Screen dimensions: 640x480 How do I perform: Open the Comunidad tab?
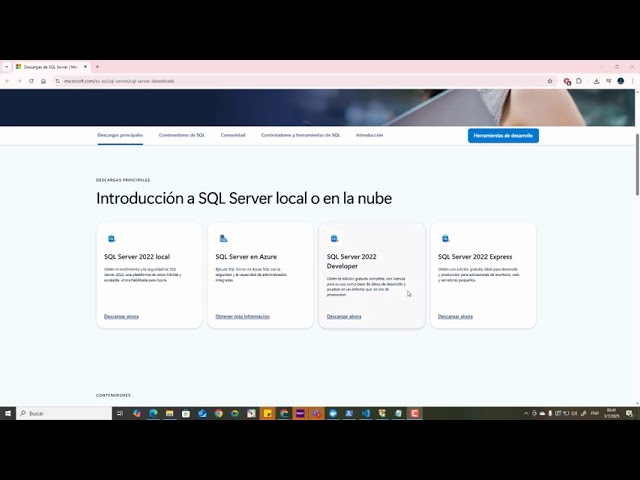(x=233, y=135)
